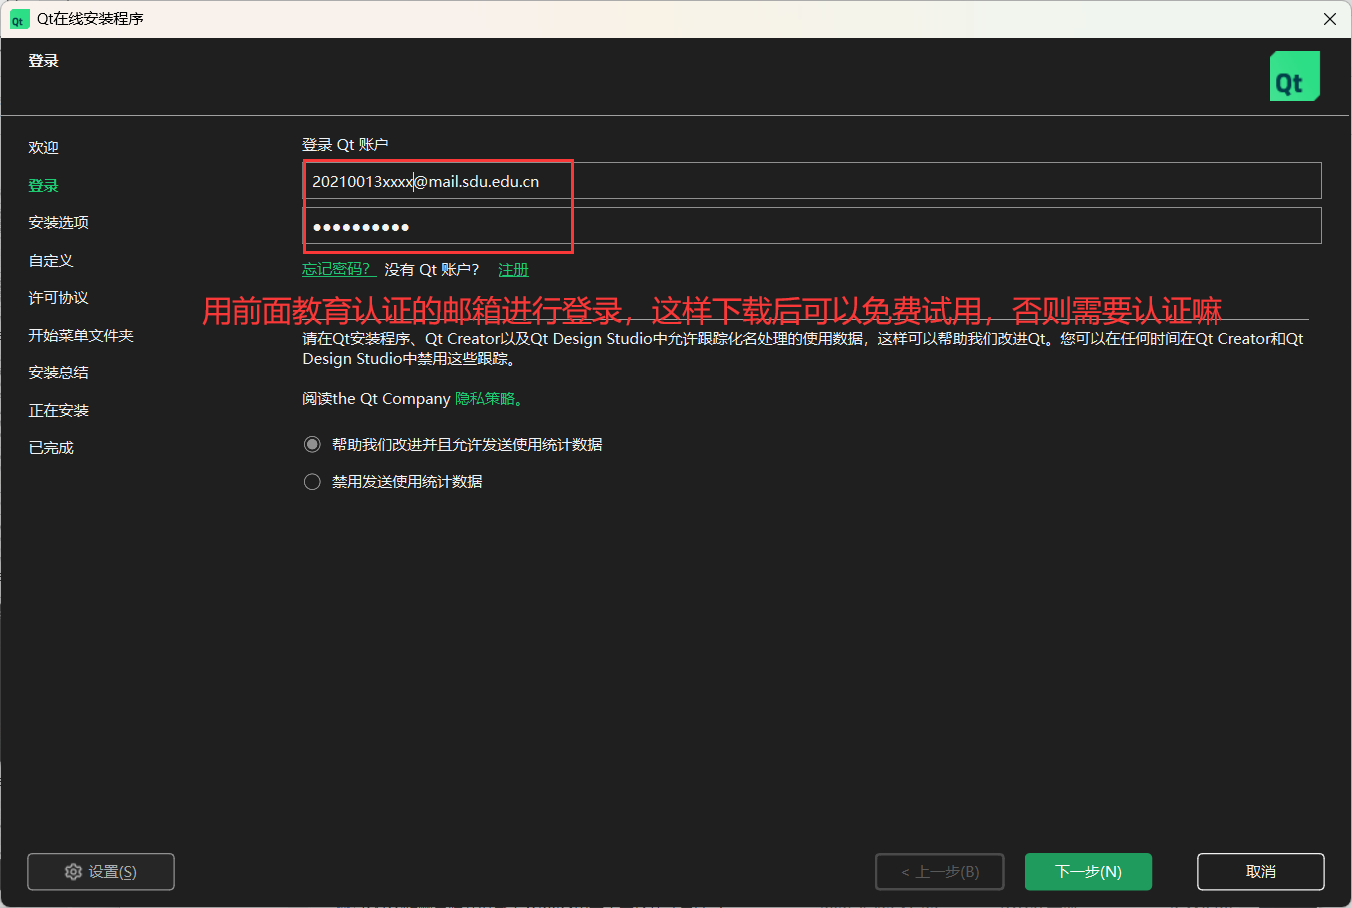Open the 许可协议 step

56,297
